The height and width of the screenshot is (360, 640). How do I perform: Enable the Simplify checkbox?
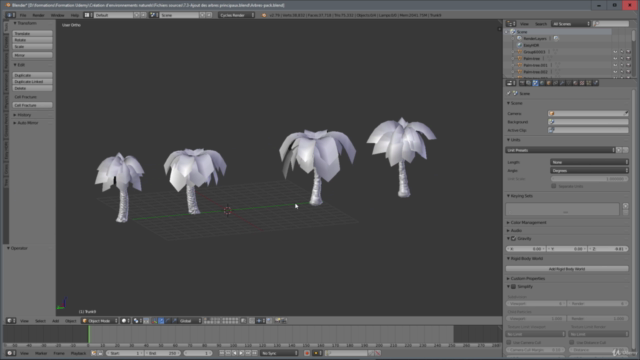click(513, 287)
